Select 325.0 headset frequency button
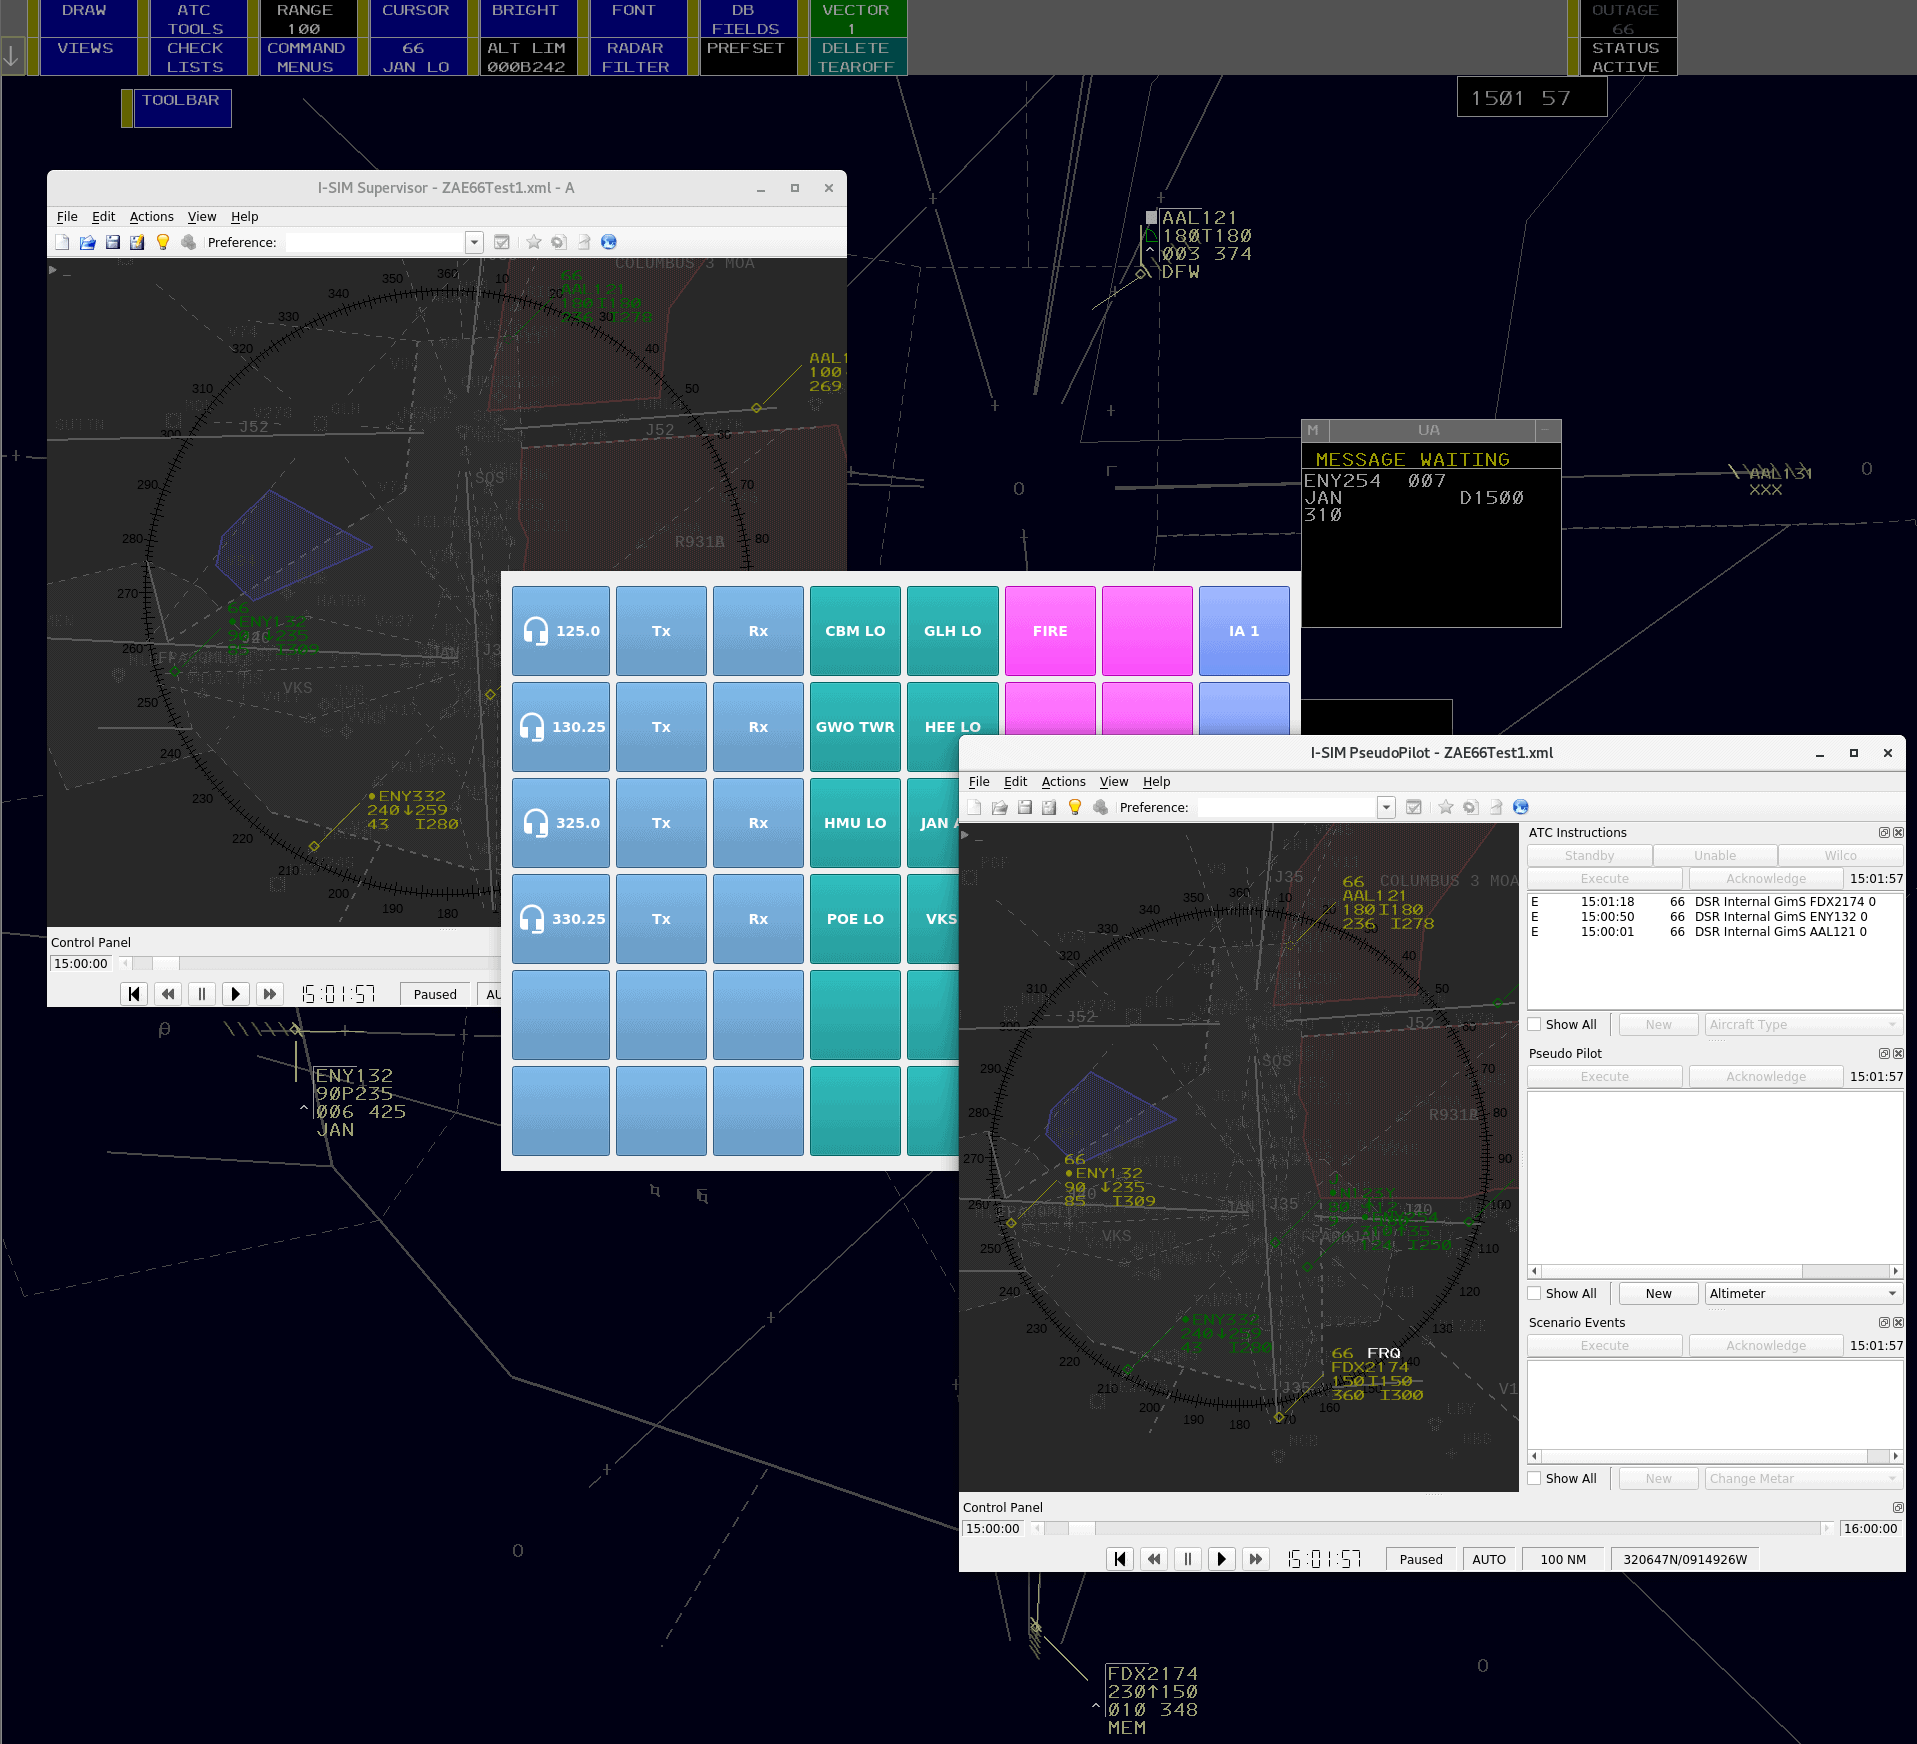Viewport: 1917px width, 1744px height. [561, 823]
